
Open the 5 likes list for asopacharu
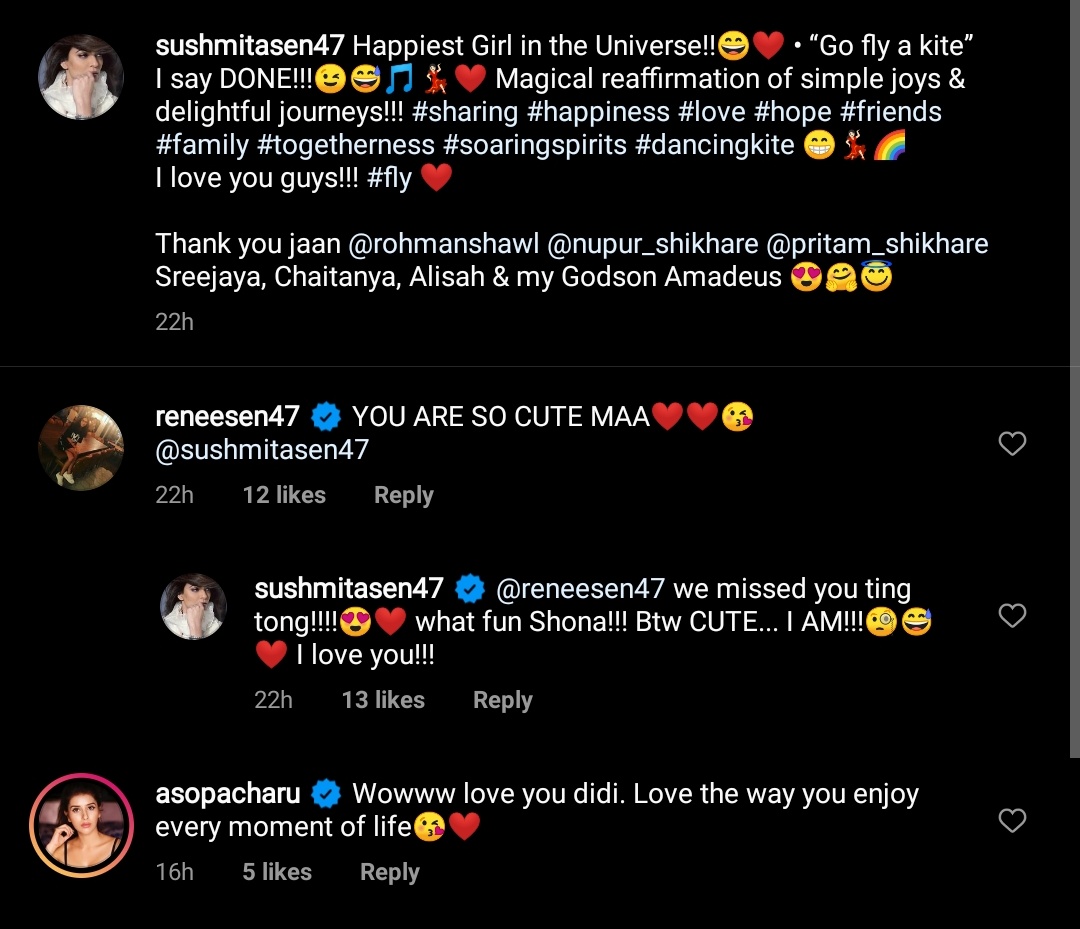coord(277,872)
